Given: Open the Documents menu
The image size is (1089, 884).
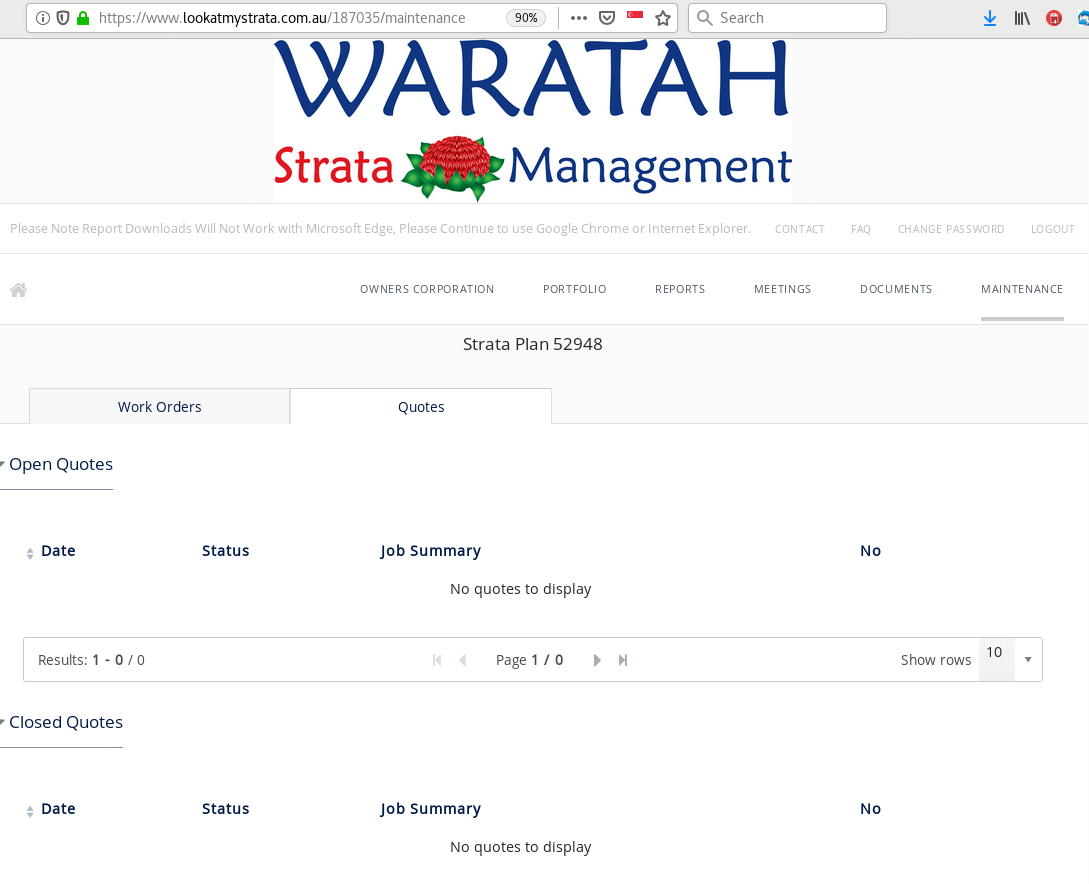Looking at the screenshot, I should pos(896,289).
